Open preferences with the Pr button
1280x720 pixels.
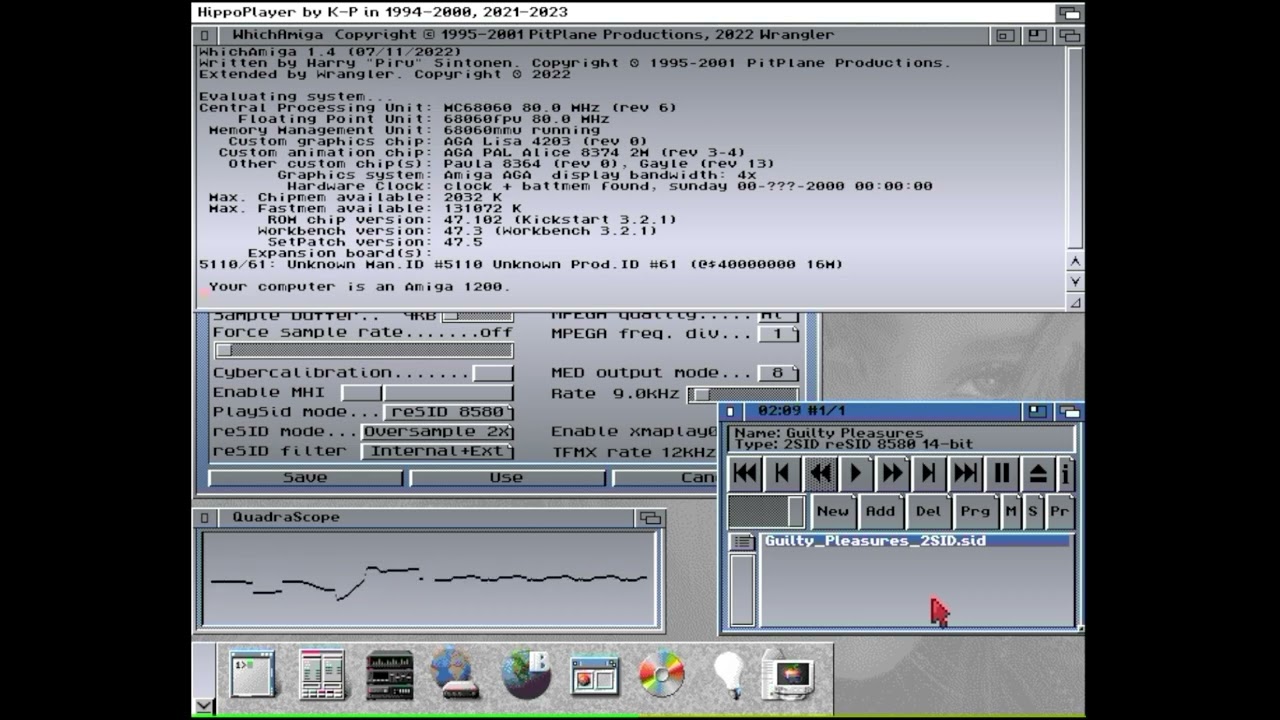pyautogui.click(x=1060, y=511)
